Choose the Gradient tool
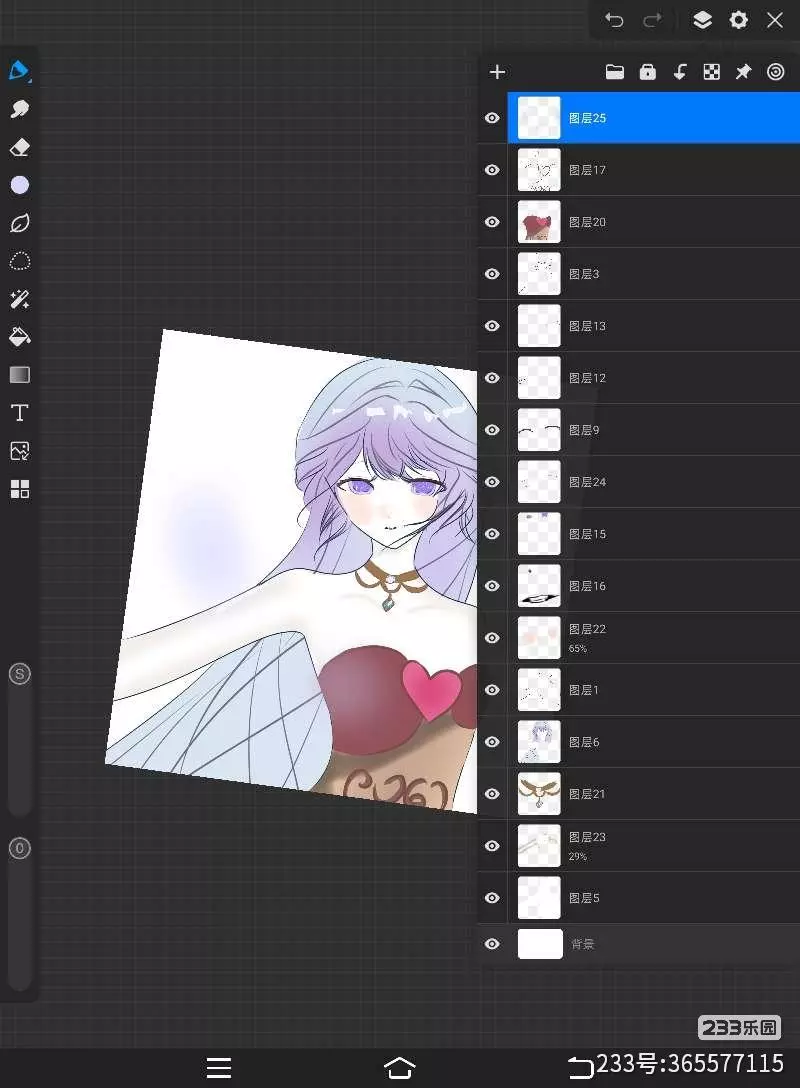The image size is (800, 1088). (19, 375)
